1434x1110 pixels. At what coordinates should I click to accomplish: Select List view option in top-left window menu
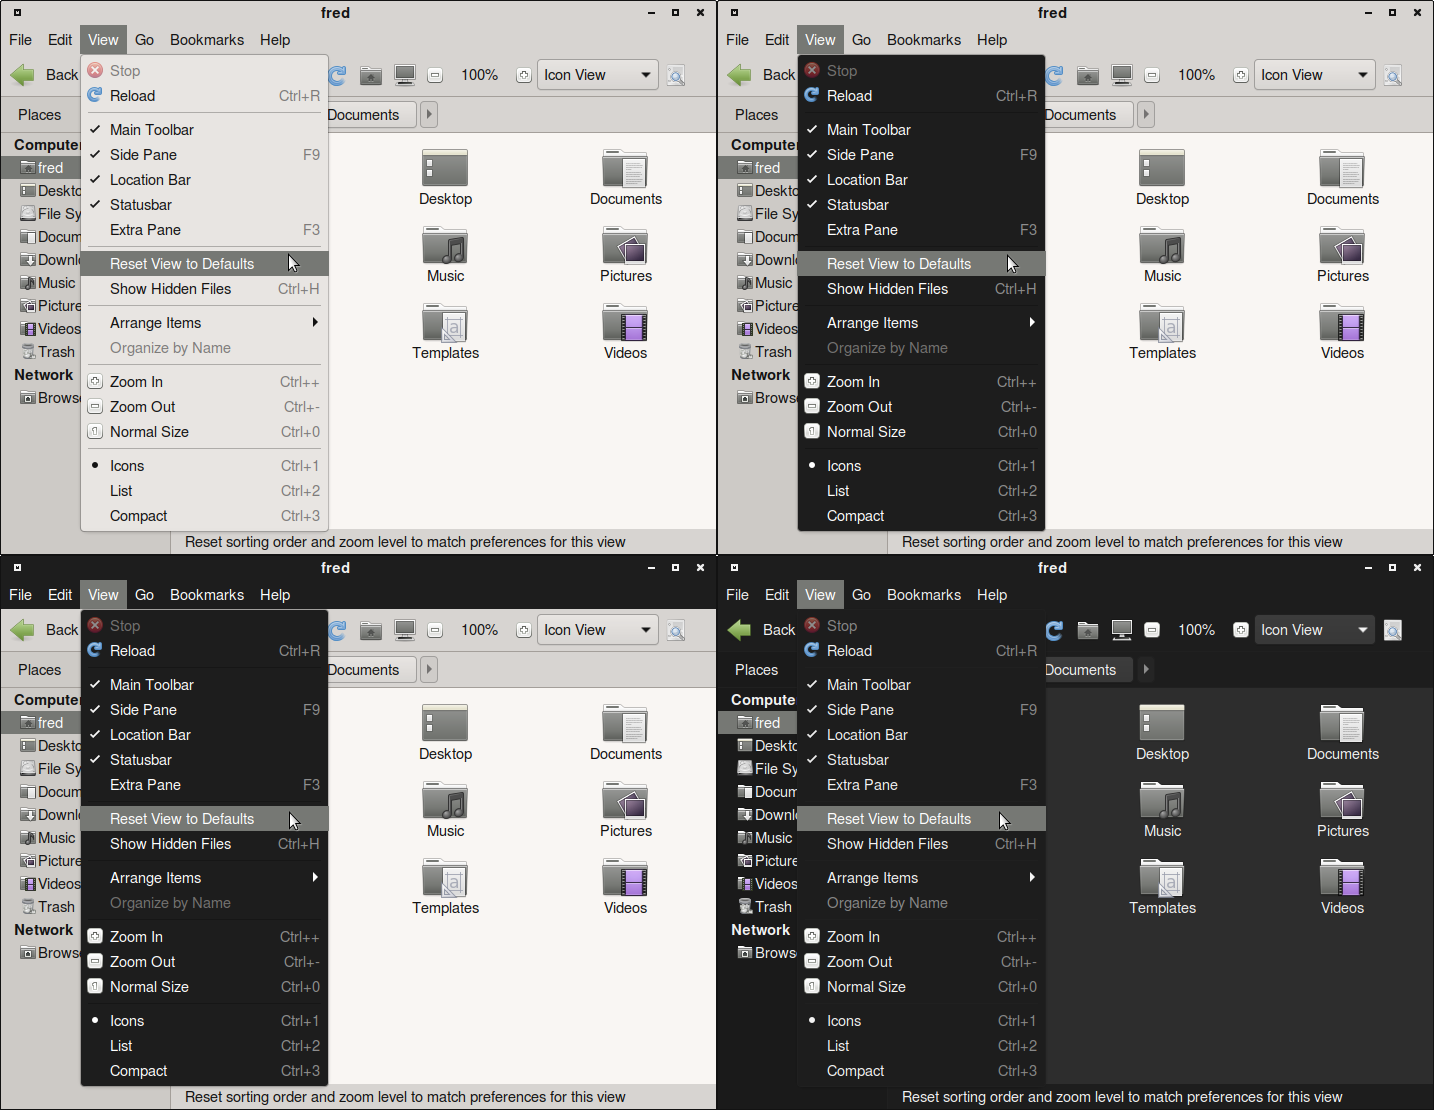pyautogui.click(x=204, y=491)
